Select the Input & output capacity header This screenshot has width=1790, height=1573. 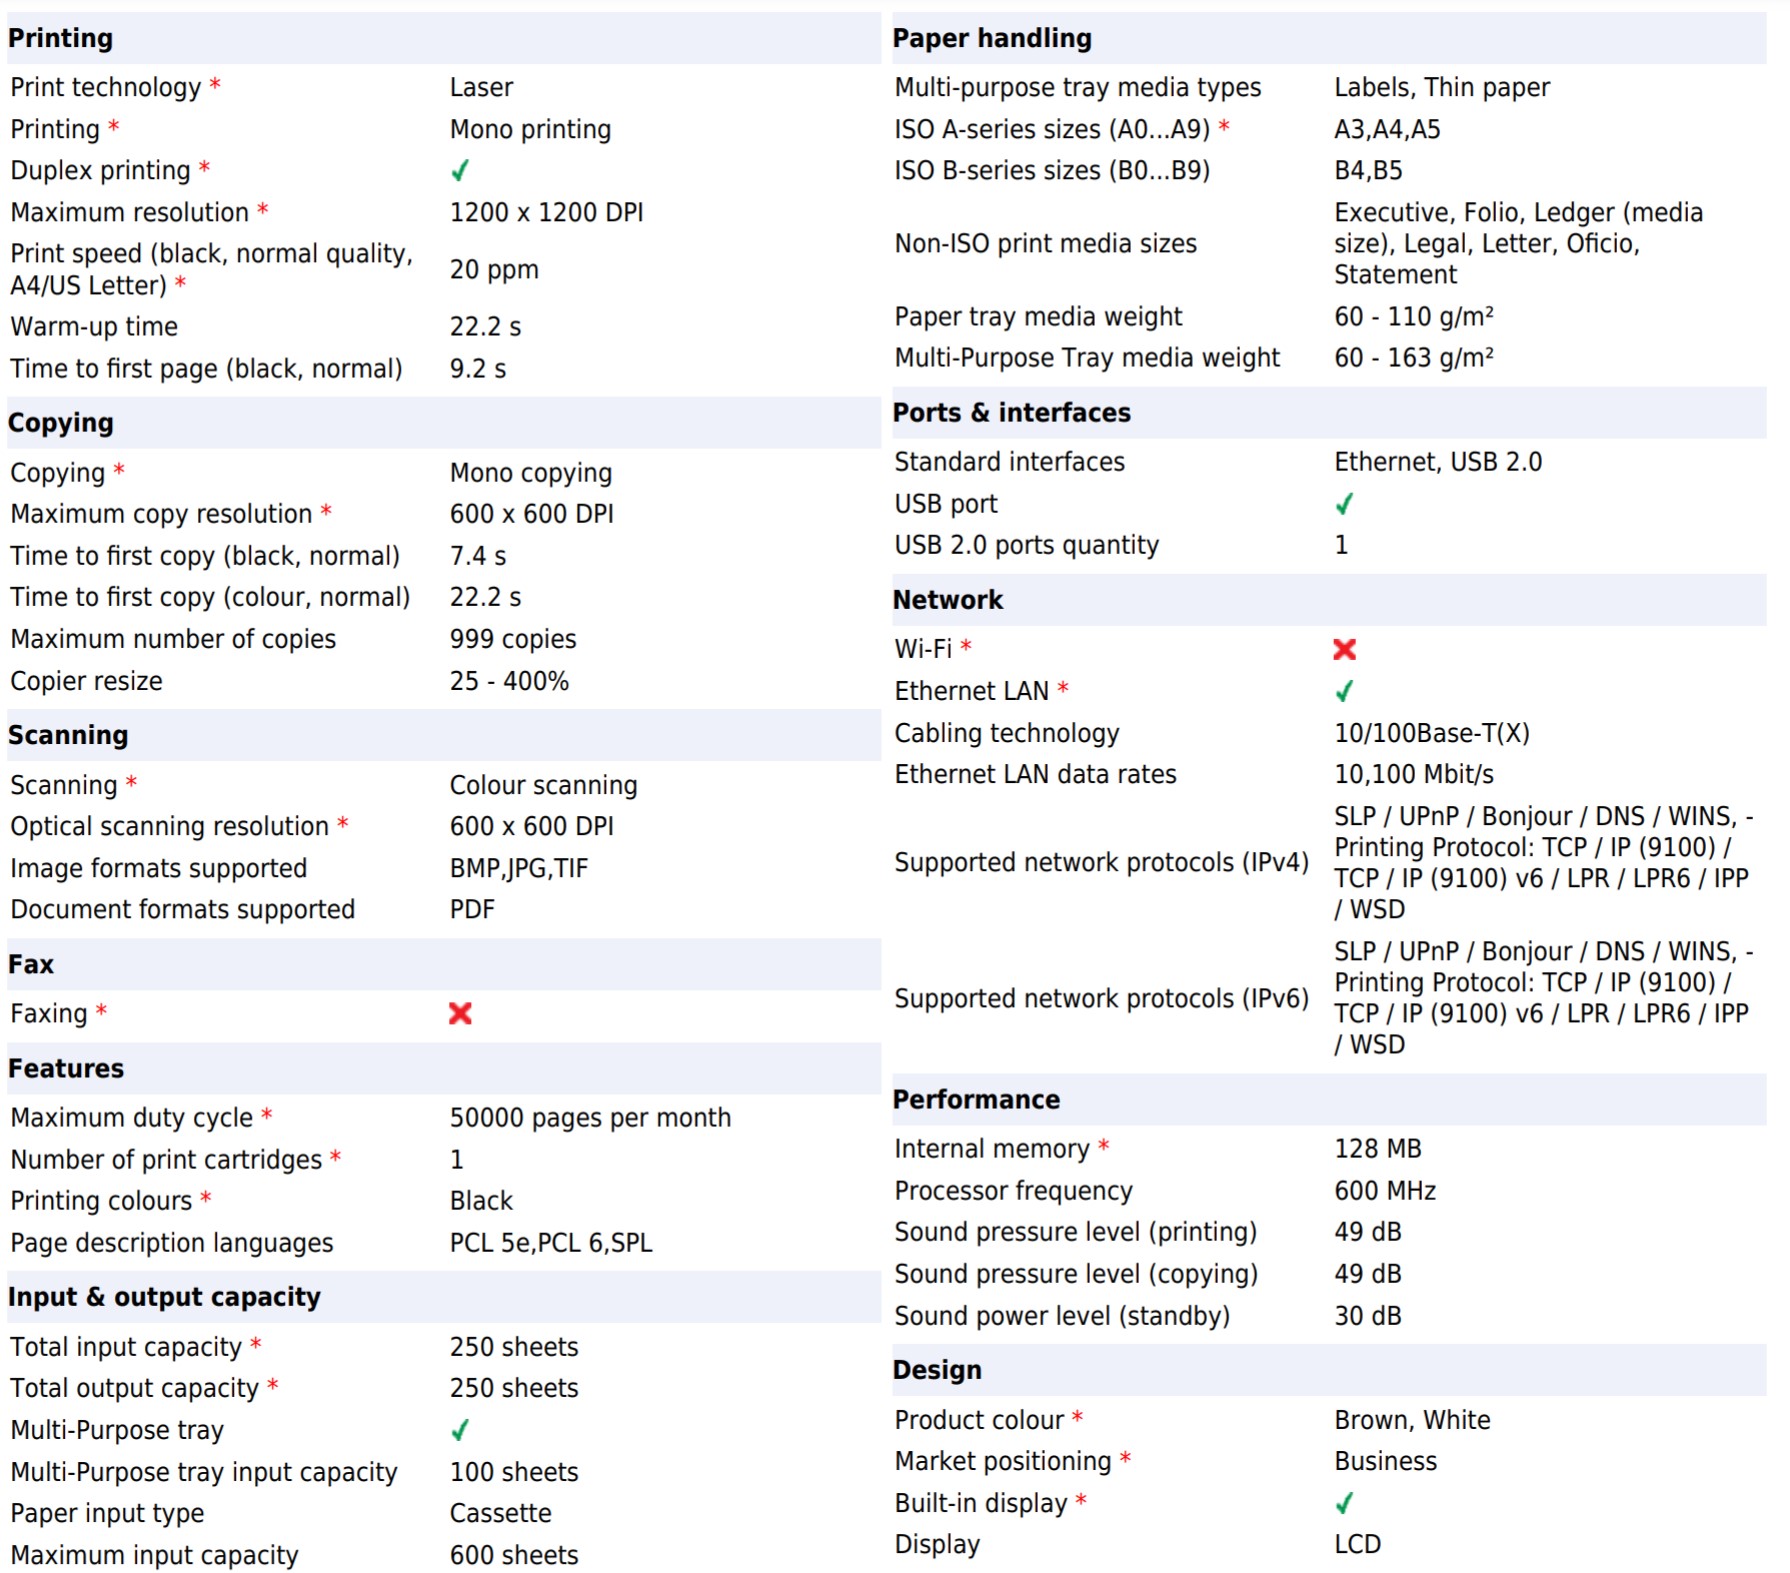pyautogui.click(x=164, y=1297)
